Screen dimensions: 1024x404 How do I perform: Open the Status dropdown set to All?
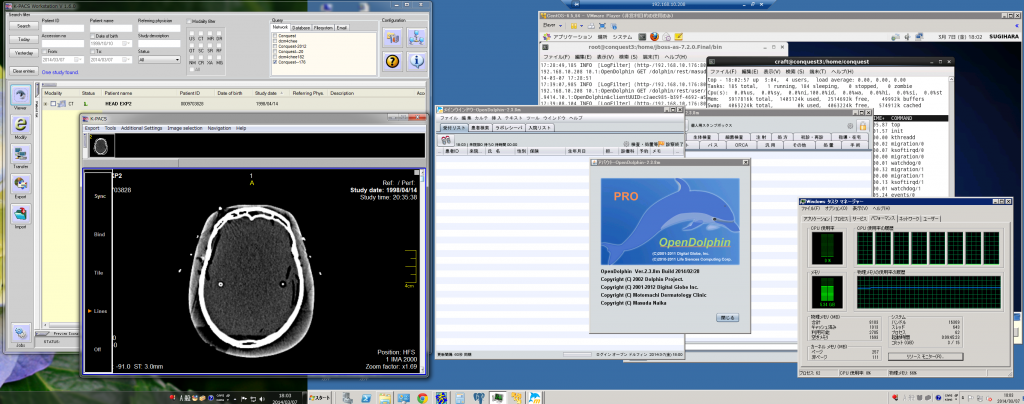tap(159, 59)
